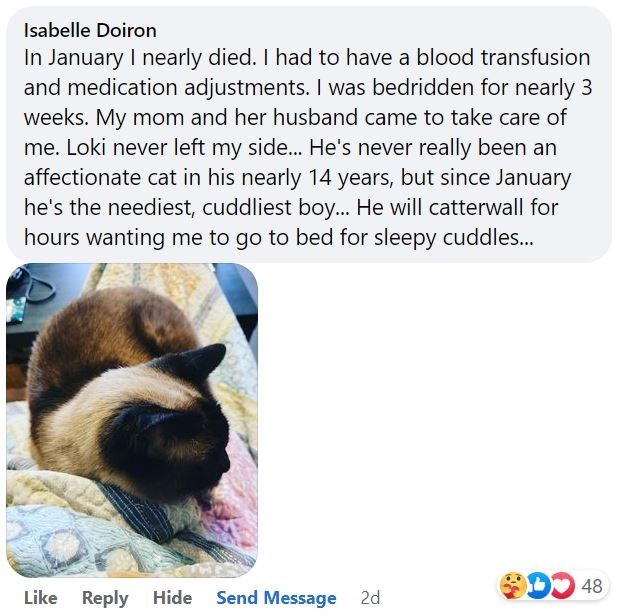Like Isabelle Doiron's comment
This screenshot has height=615, width=619.
pyautogui.click(x=39, y=598)
